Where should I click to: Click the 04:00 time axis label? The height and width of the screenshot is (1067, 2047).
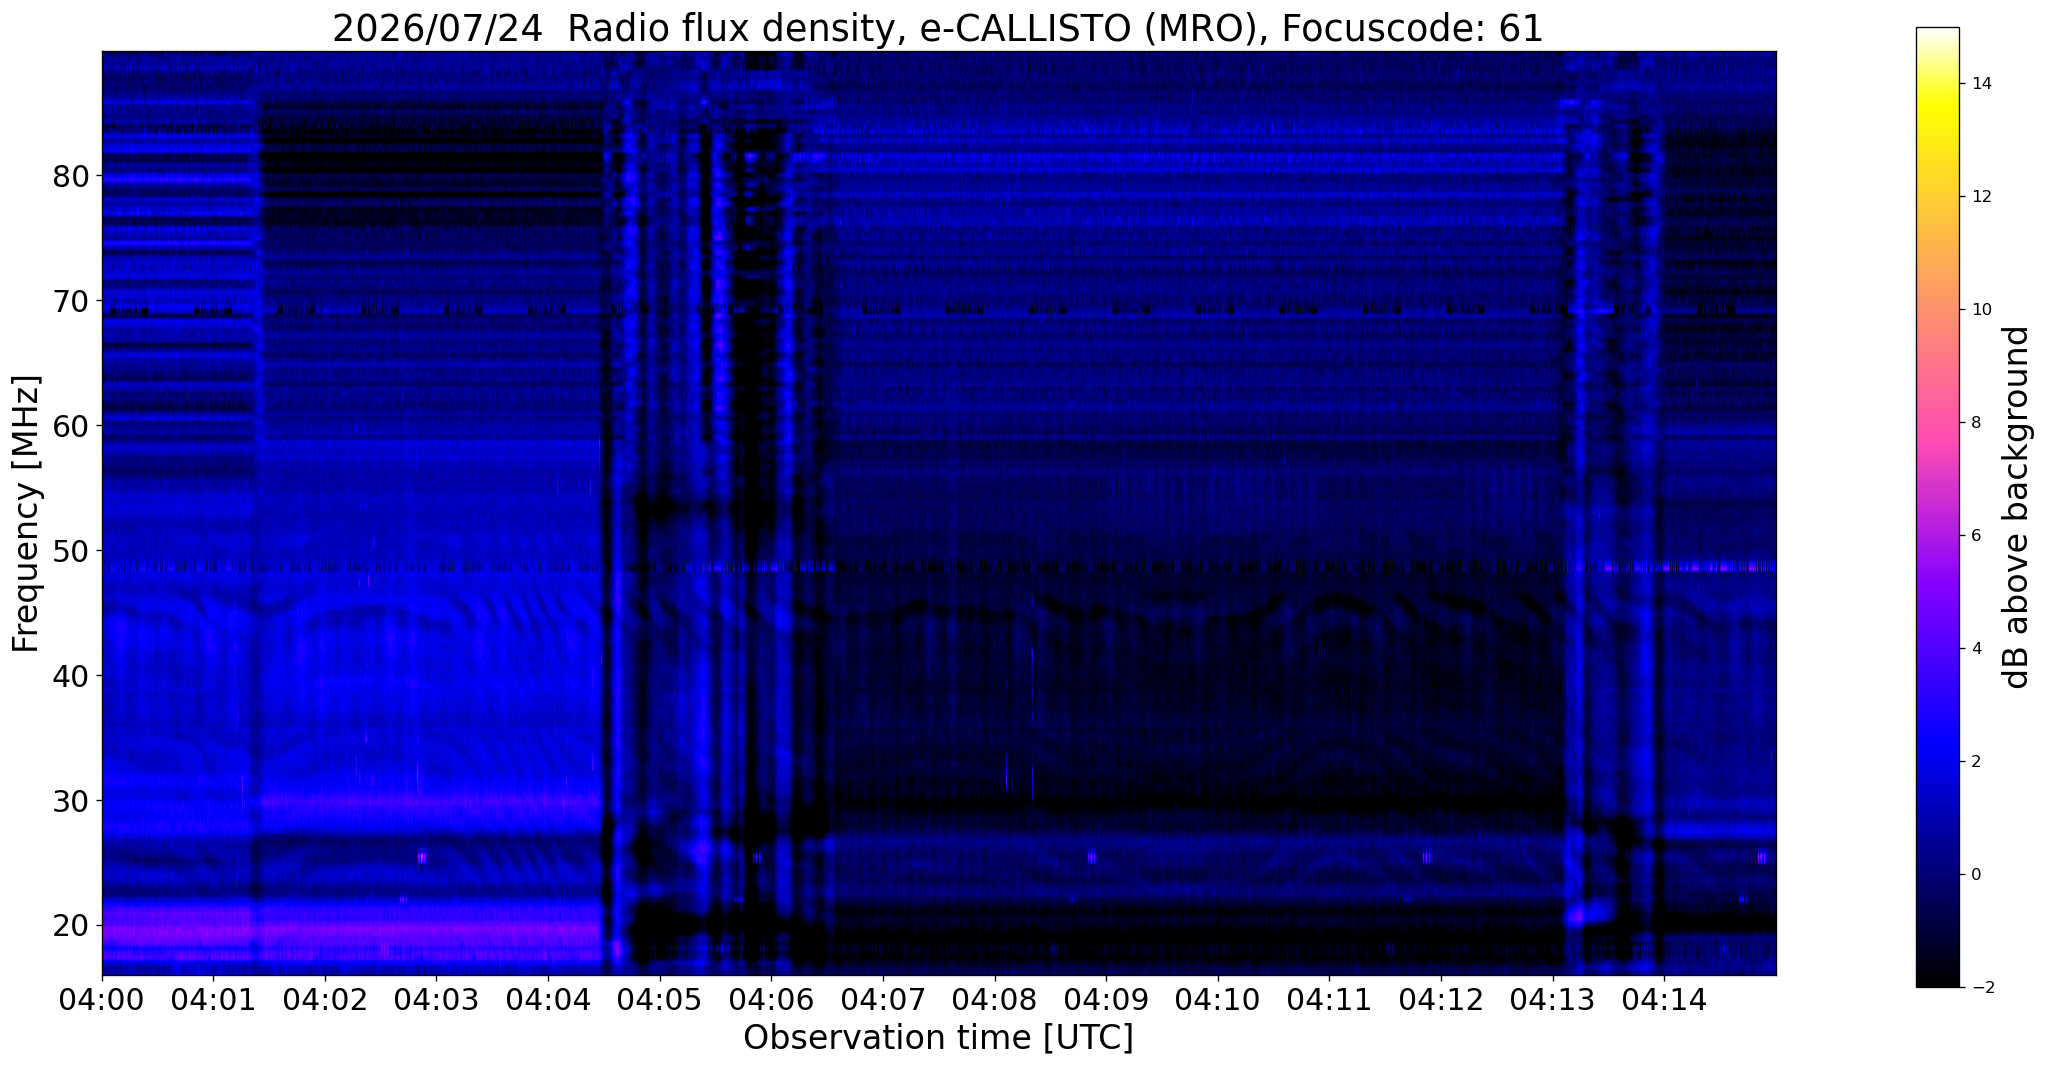coord(102,999)
